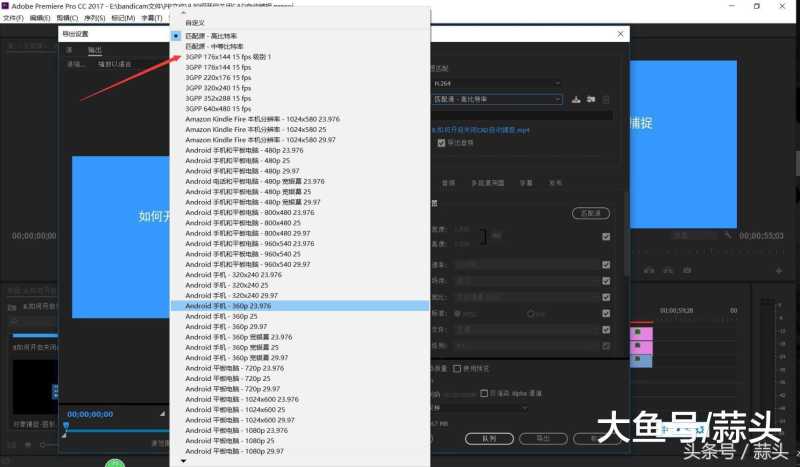Click the video settings vertical scrollbar
The height and width of the screenshot is (467, 800).
627,234
